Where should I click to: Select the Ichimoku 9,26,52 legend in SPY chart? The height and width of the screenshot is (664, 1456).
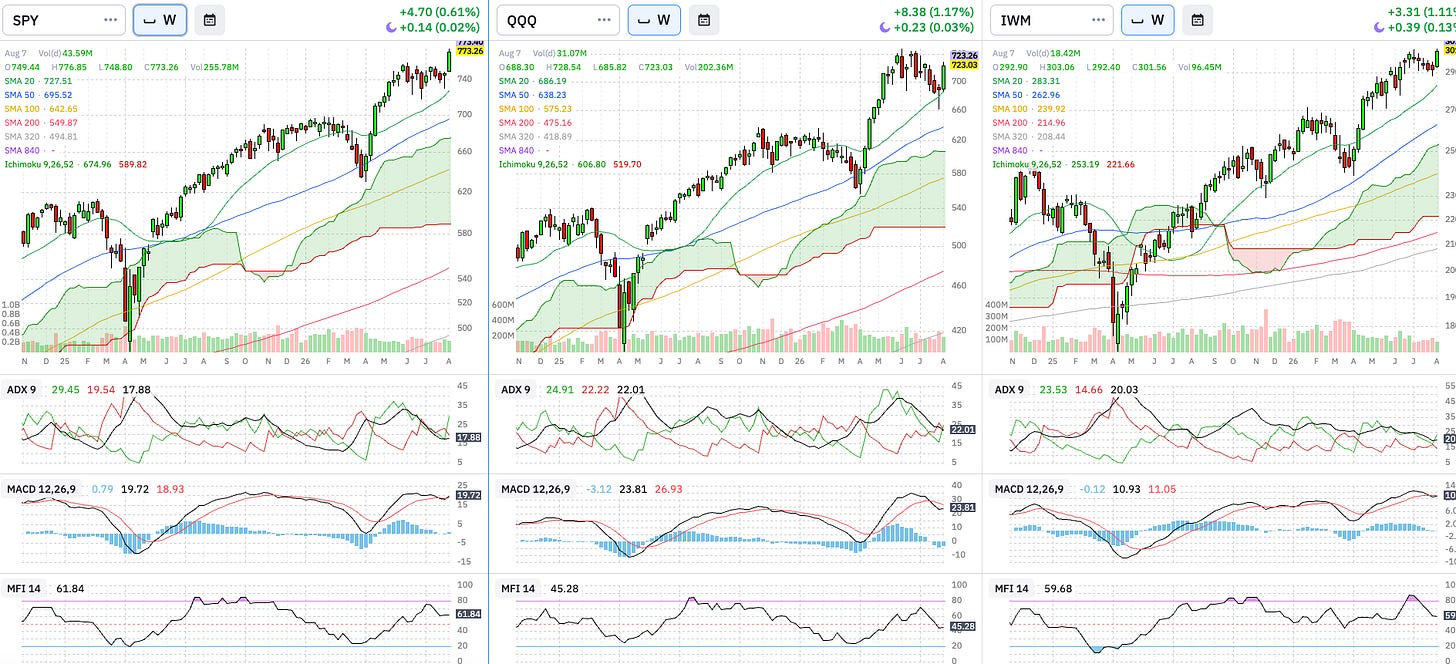(75, 164)
